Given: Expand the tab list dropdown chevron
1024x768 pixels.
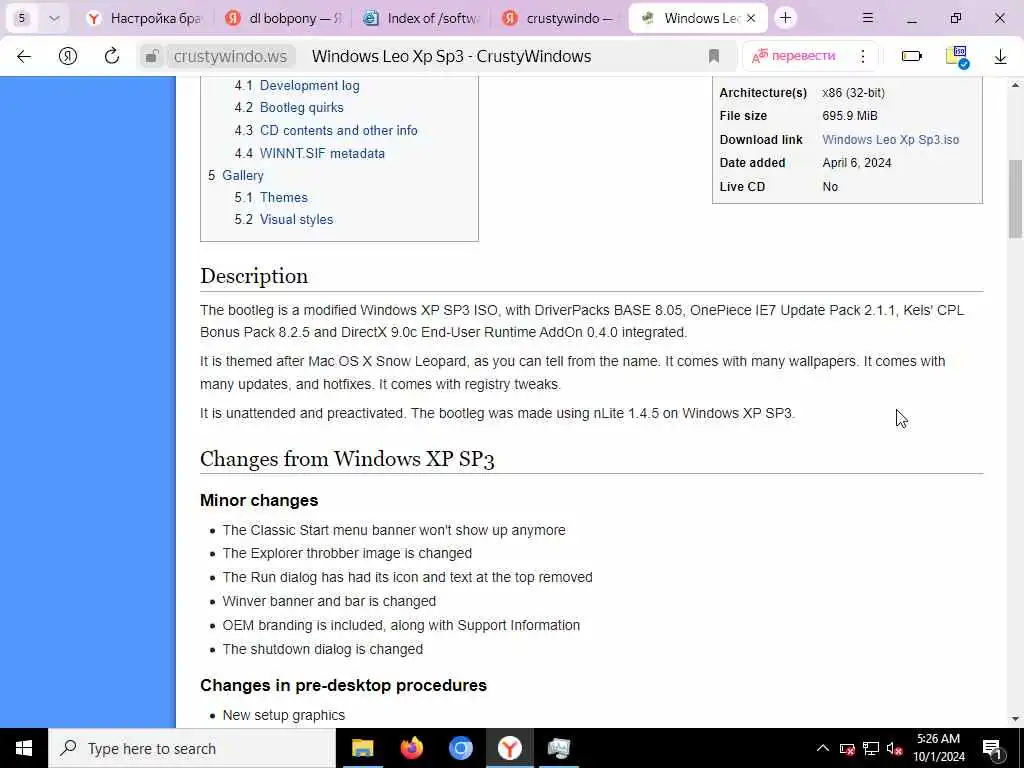Looking at the screenshot, I should 54,18.
